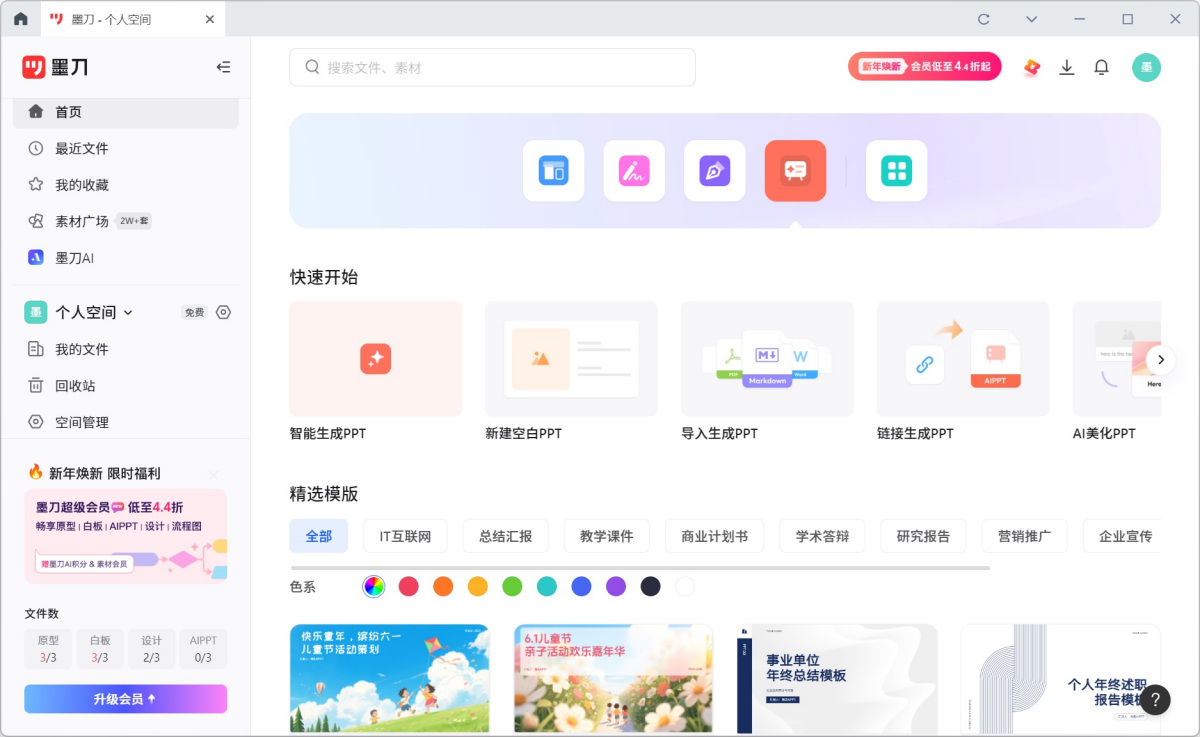Select the multicolor all-colors swatch
This screenshot has height=737, width=1200.
tap(374, 586)
